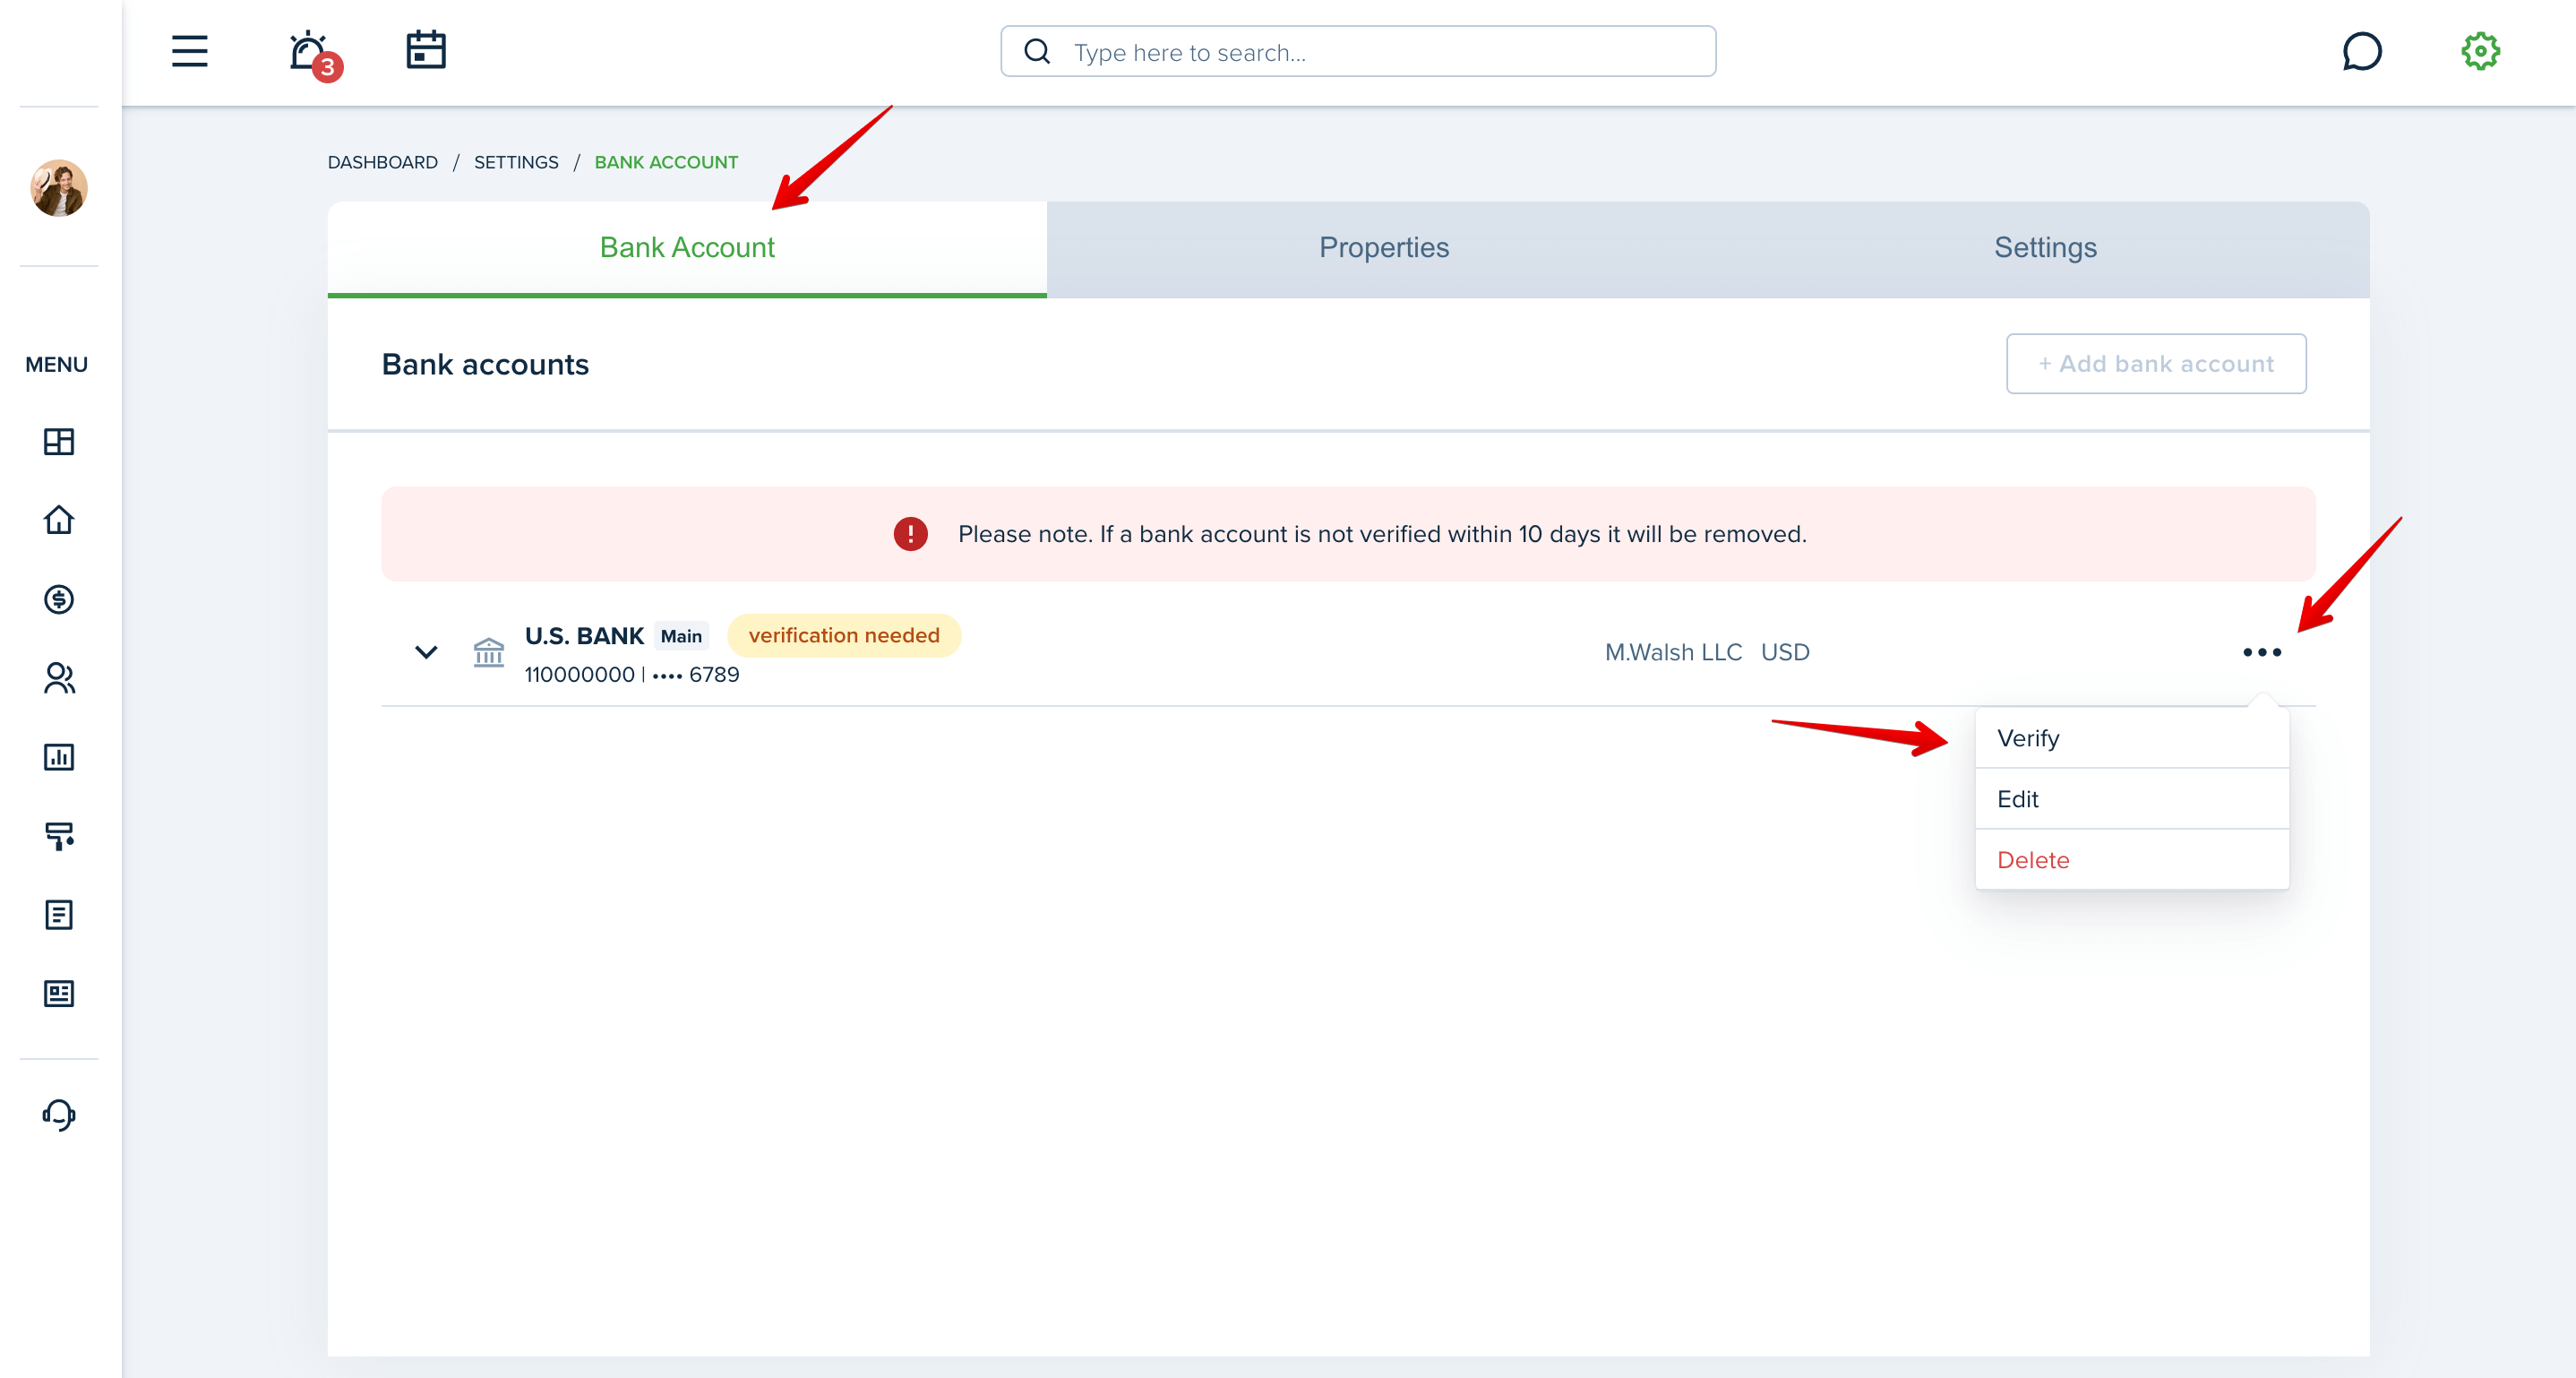Click the BANK ACCOUNT breadcrumb

tap(666, 162)
